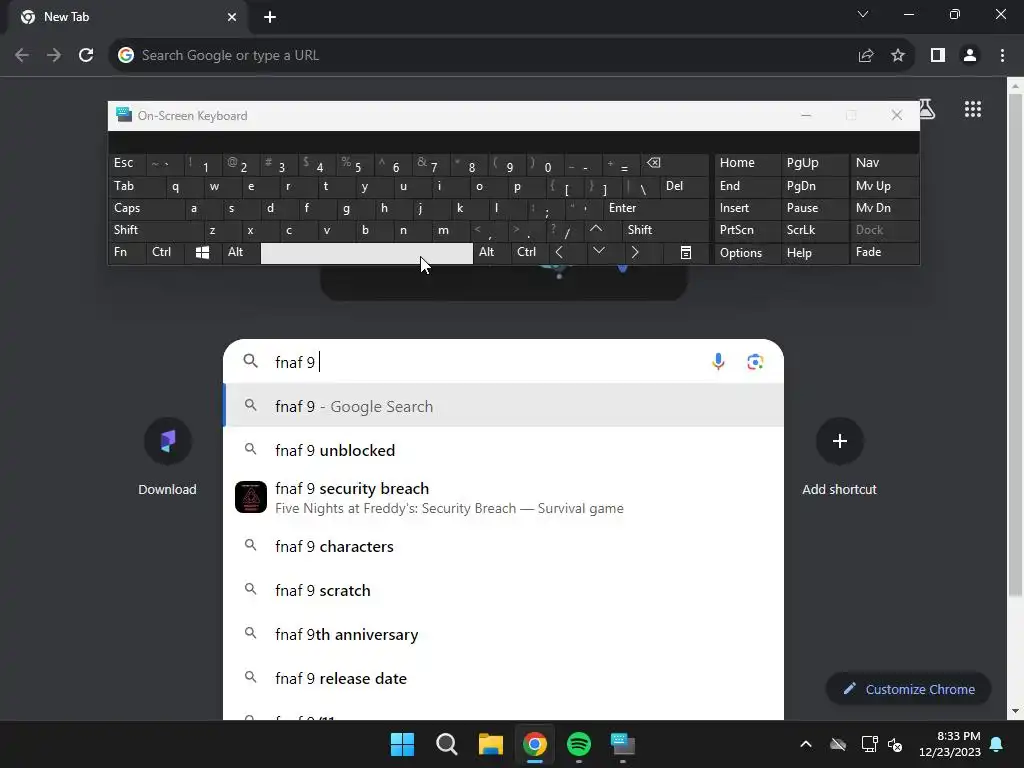
Task: Click backspace key on On-Screen Keyboard
Action: (x=675, y=163)
